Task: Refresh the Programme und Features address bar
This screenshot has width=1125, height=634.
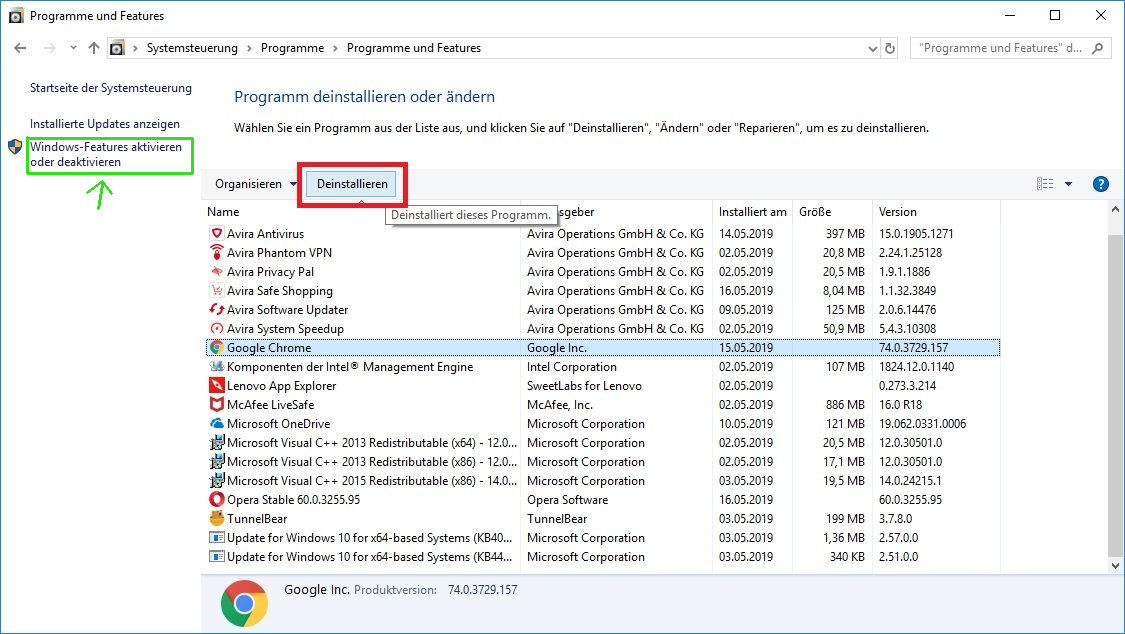Action: click(890, 48)
